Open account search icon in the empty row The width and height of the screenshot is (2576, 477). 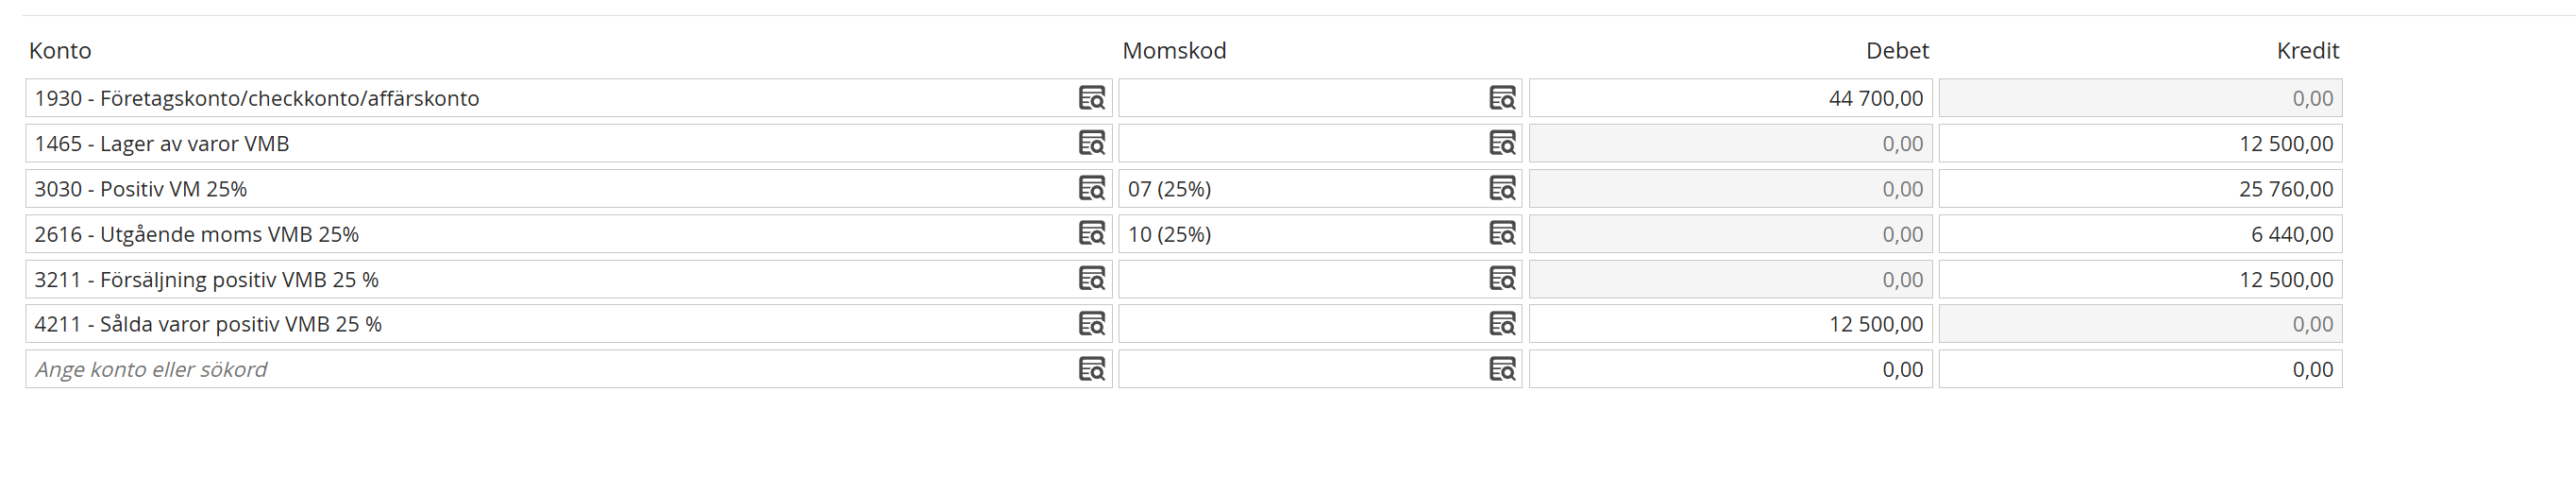click(1091, 369)
